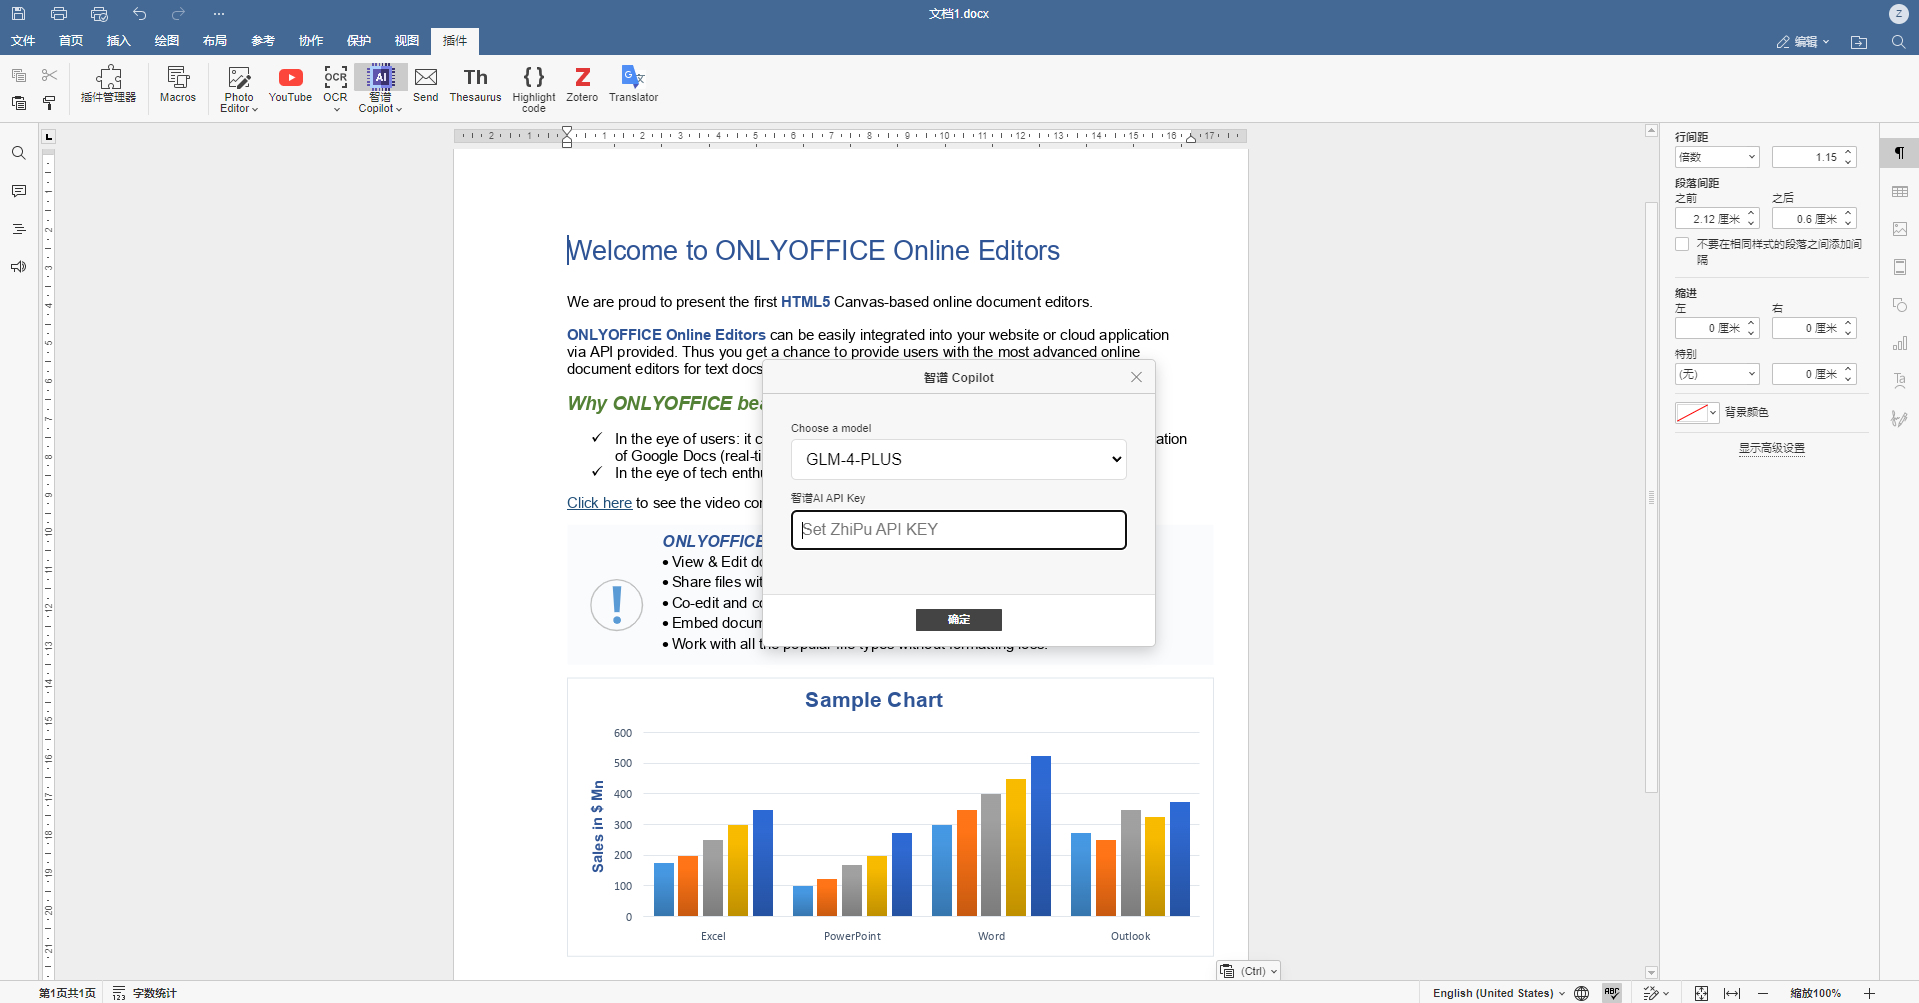Open the Chart settings in right sidebar
Screen dimensions: 1919x1003
1900,343
